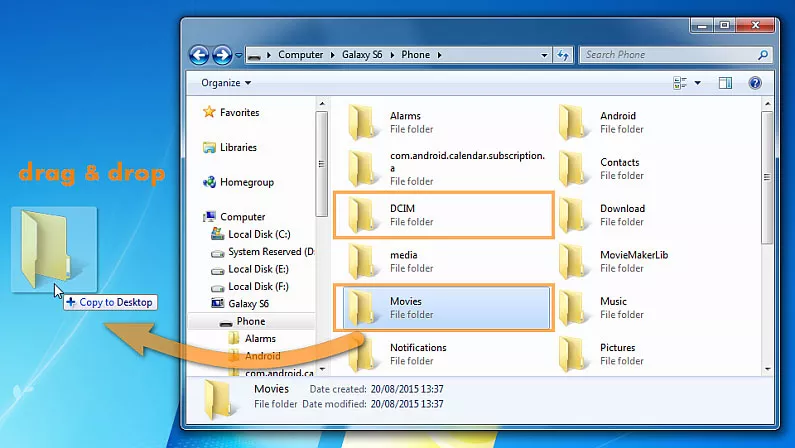The image size is (795, 448).
Task: Expand the view options dropdown arrow
Action: tap(698, 83)
